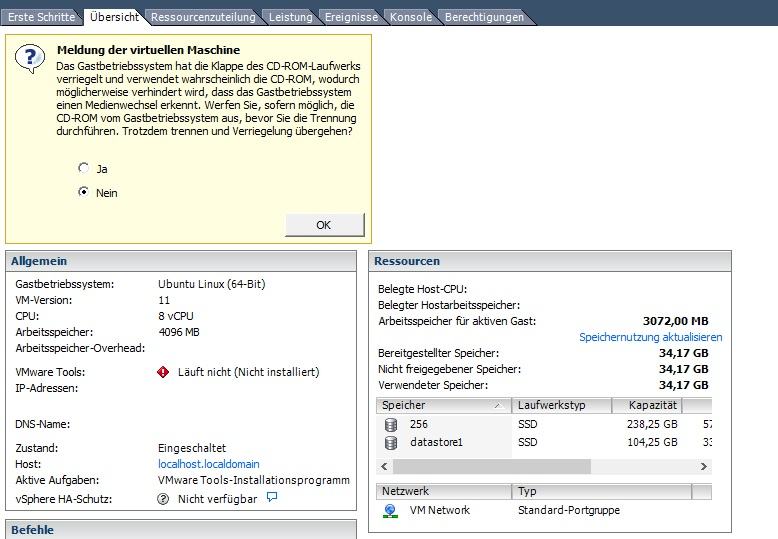Screen dimensions: 778x539
Task: Click the red VMware Tools warning icon
Action: (163, 372)
